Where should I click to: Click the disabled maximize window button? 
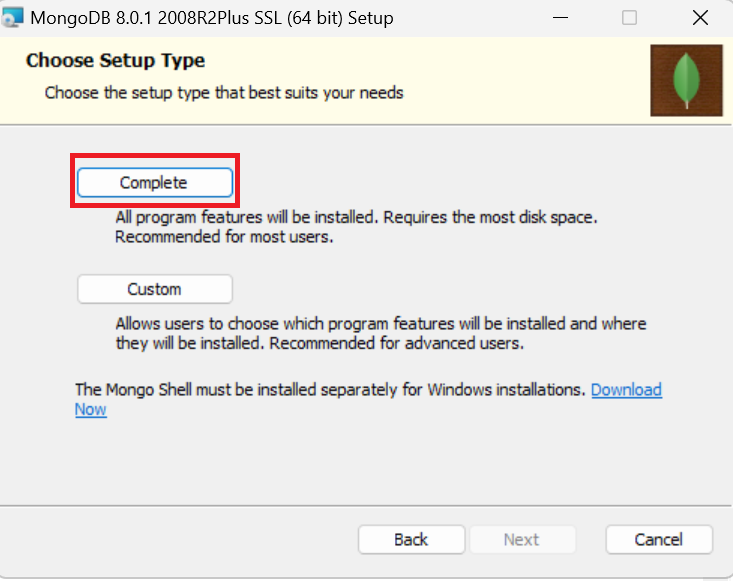pyautogui.click(x=629, y=18)
